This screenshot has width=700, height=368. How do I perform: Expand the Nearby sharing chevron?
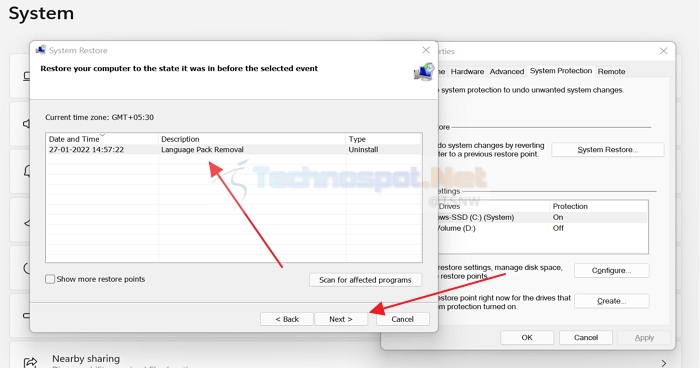click(x=664, y=363)
